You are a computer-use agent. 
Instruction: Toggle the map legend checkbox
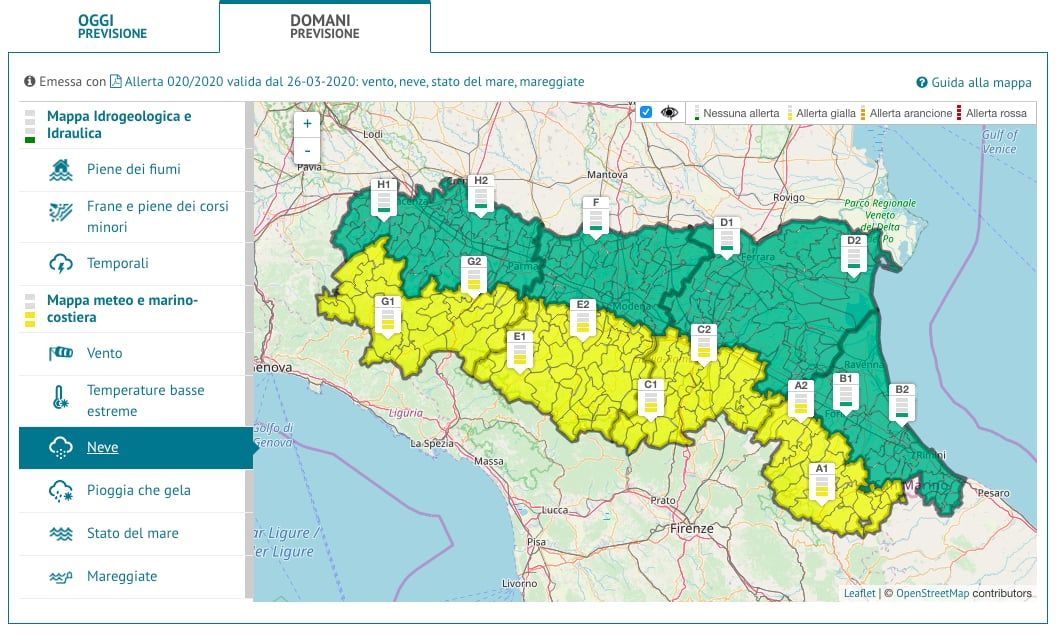click(x=646, y=112)
